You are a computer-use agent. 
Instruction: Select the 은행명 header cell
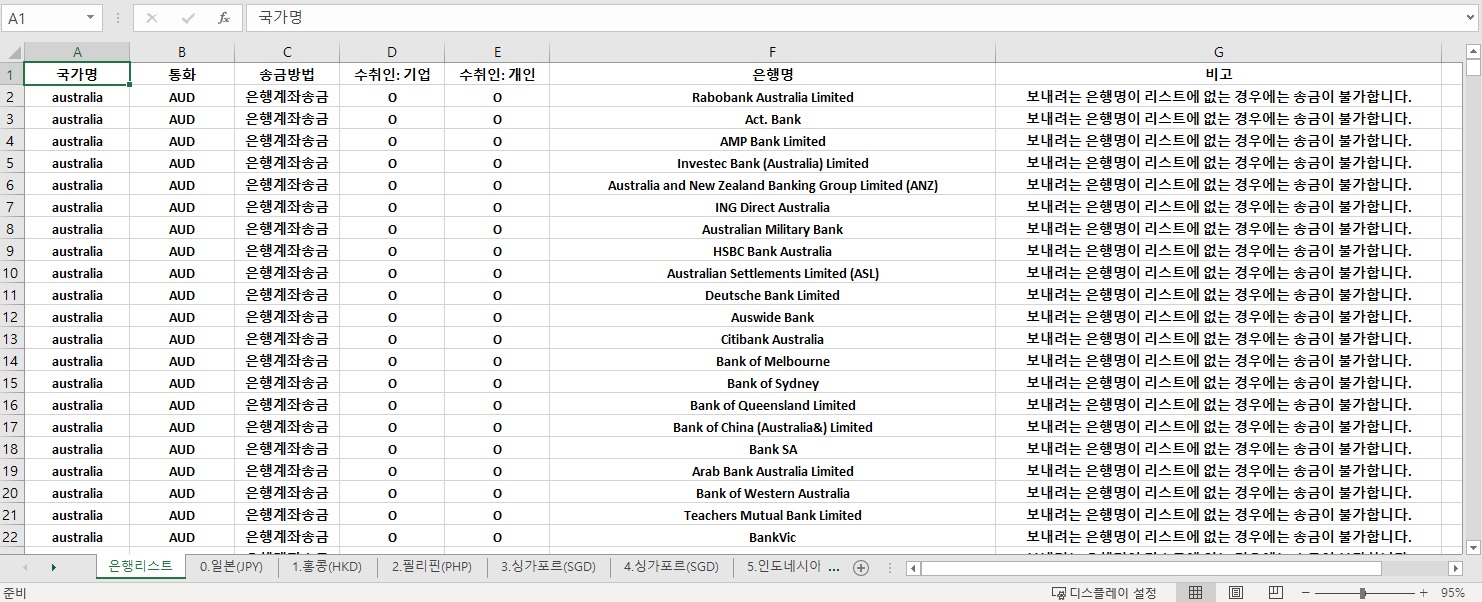[x=773, y=74]
